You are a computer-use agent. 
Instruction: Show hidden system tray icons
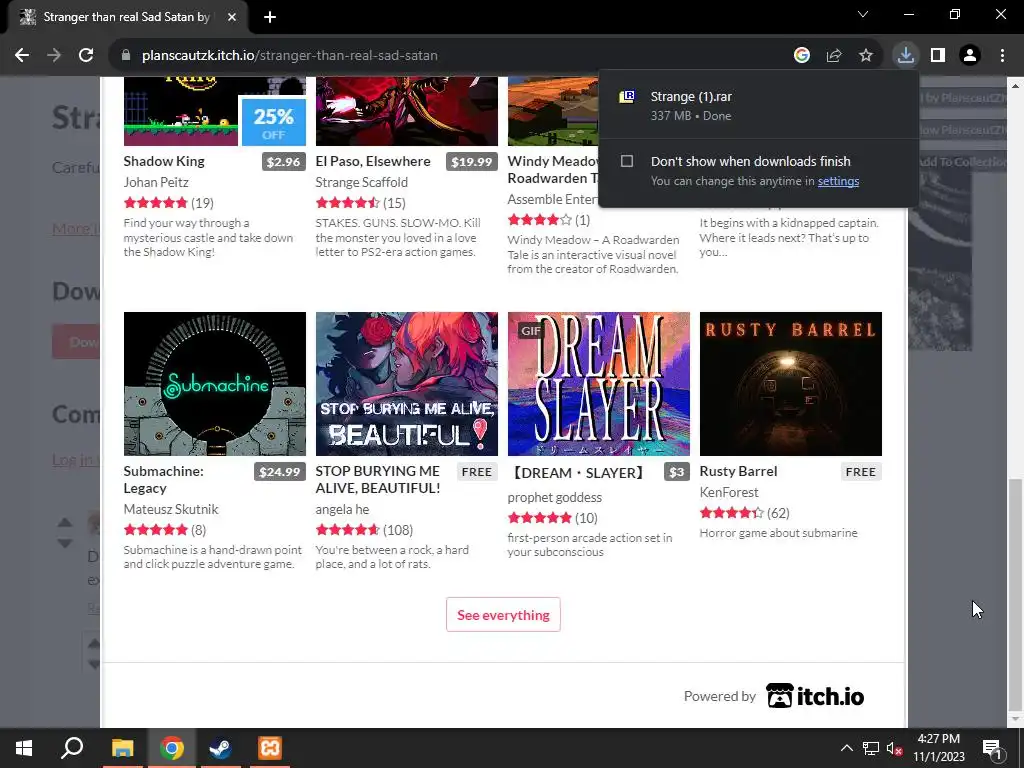pyautogui.click(x=846, y=748)
